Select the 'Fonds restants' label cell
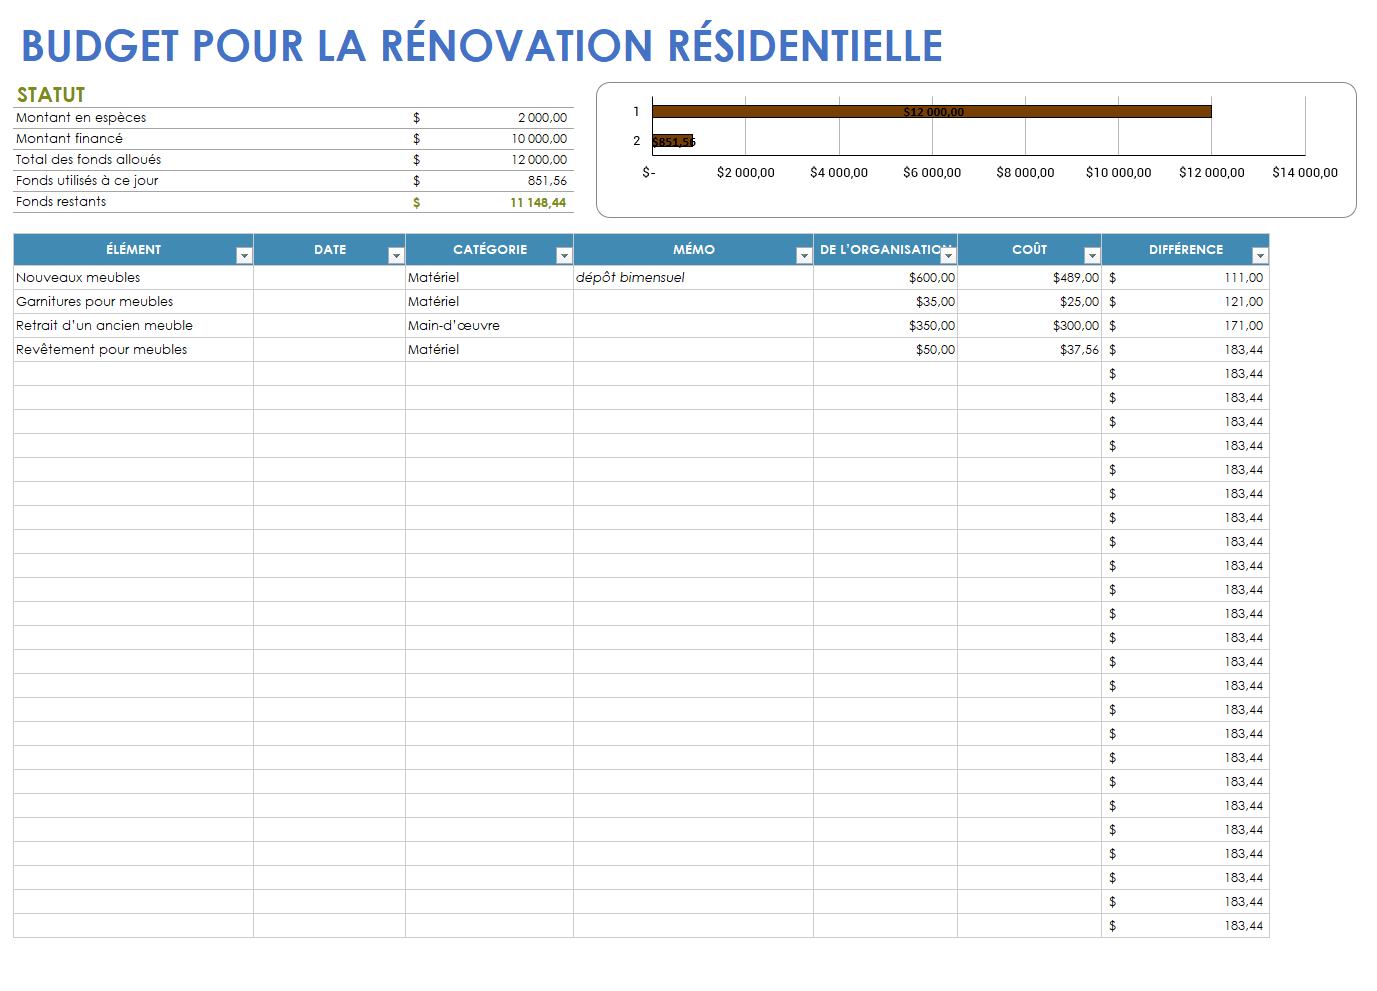Image resolution: width=1377 pixels, height=991 pixels. coord(61,202)
